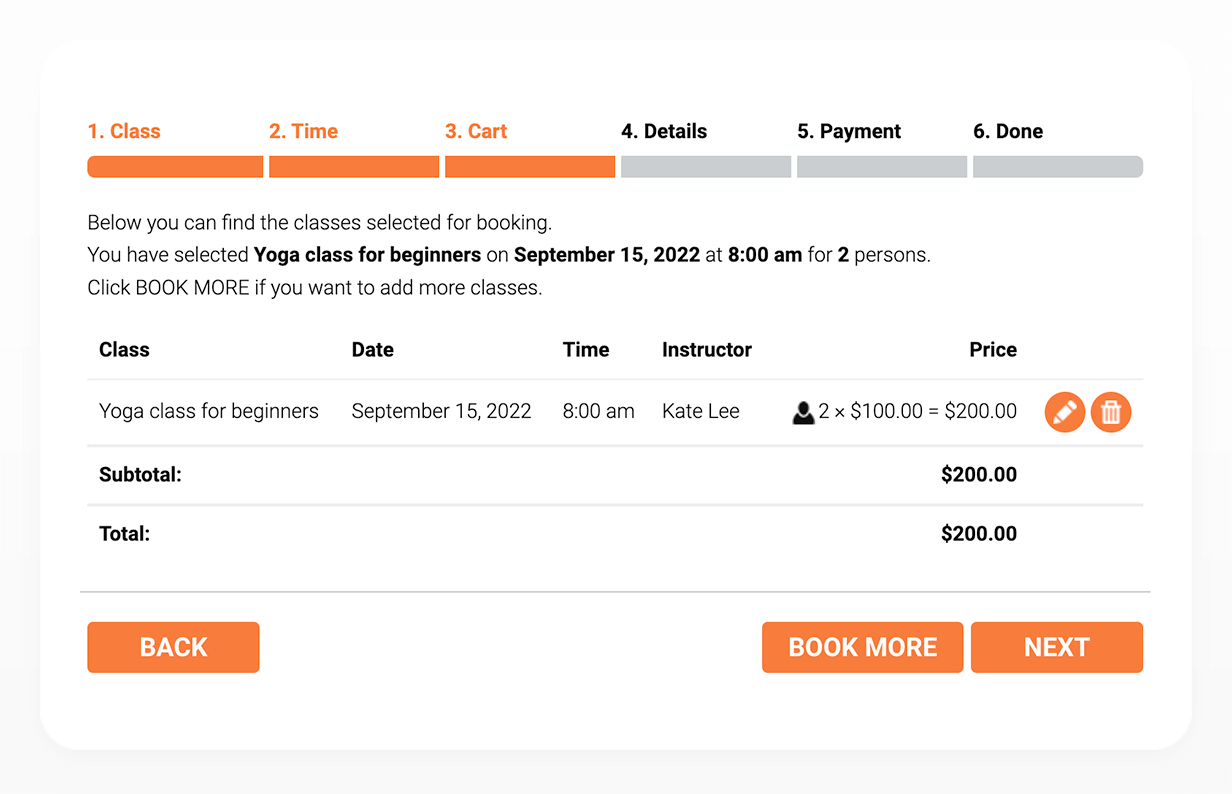Click the Instructor column header
Image resolution: width=1232 pixels, height=794 pixels.
(x=707, y=350)
